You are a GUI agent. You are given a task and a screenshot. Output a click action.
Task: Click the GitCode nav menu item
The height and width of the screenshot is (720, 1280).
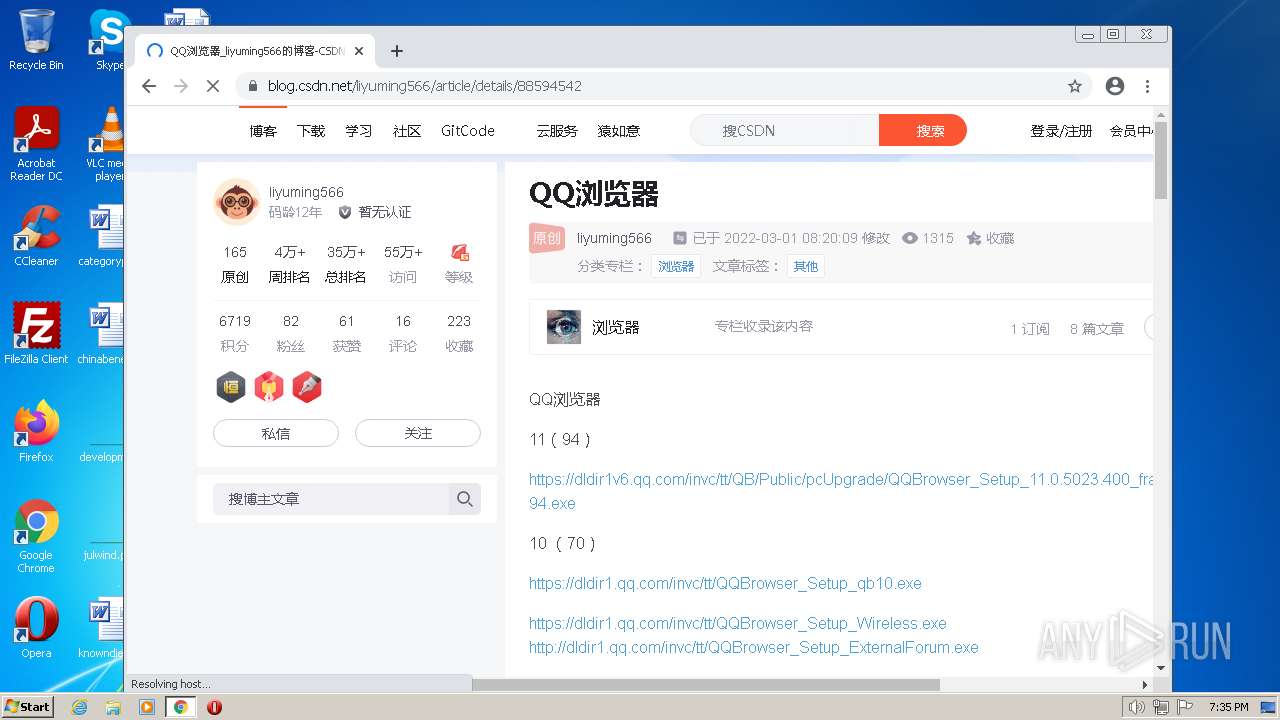(468, 131)
